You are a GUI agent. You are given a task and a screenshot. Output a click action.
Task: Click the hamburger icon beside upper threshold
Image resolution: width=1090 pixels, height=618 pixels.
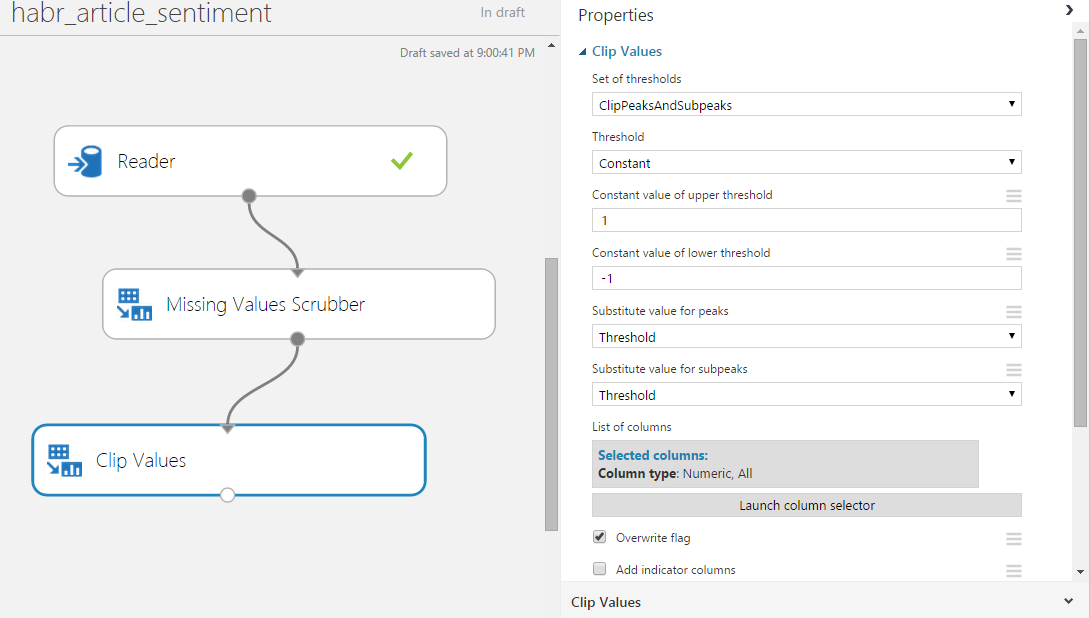click(x=1014, y=196)
